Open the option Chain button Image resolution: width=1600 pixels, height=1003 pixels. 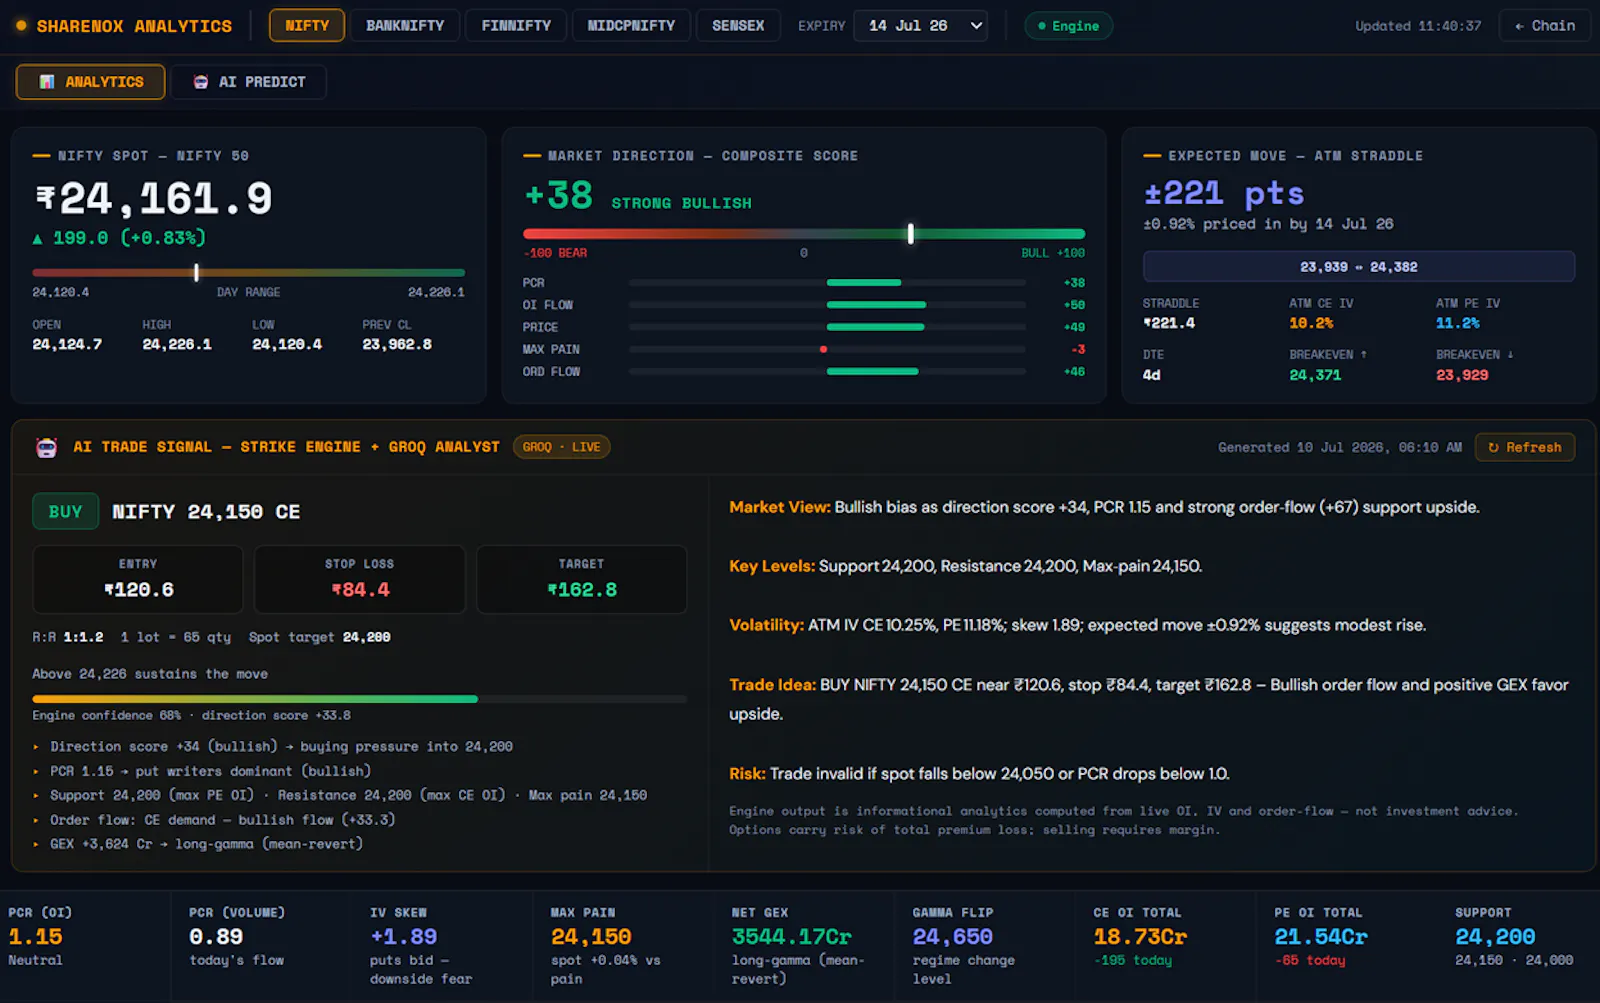pos(1544,26)
